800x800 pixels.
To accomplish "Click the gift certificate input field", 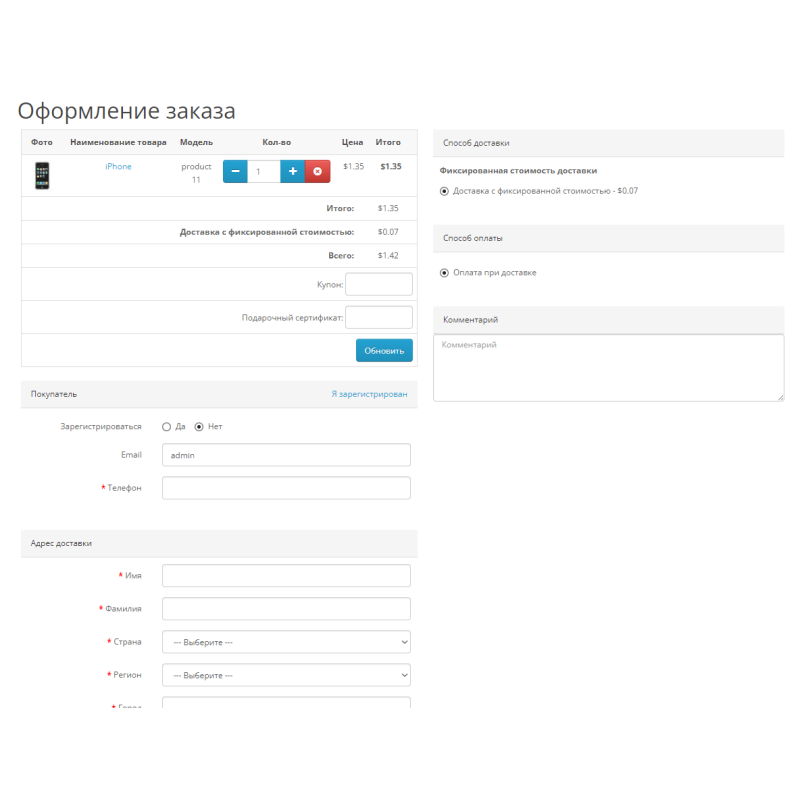I will point(378,318).
